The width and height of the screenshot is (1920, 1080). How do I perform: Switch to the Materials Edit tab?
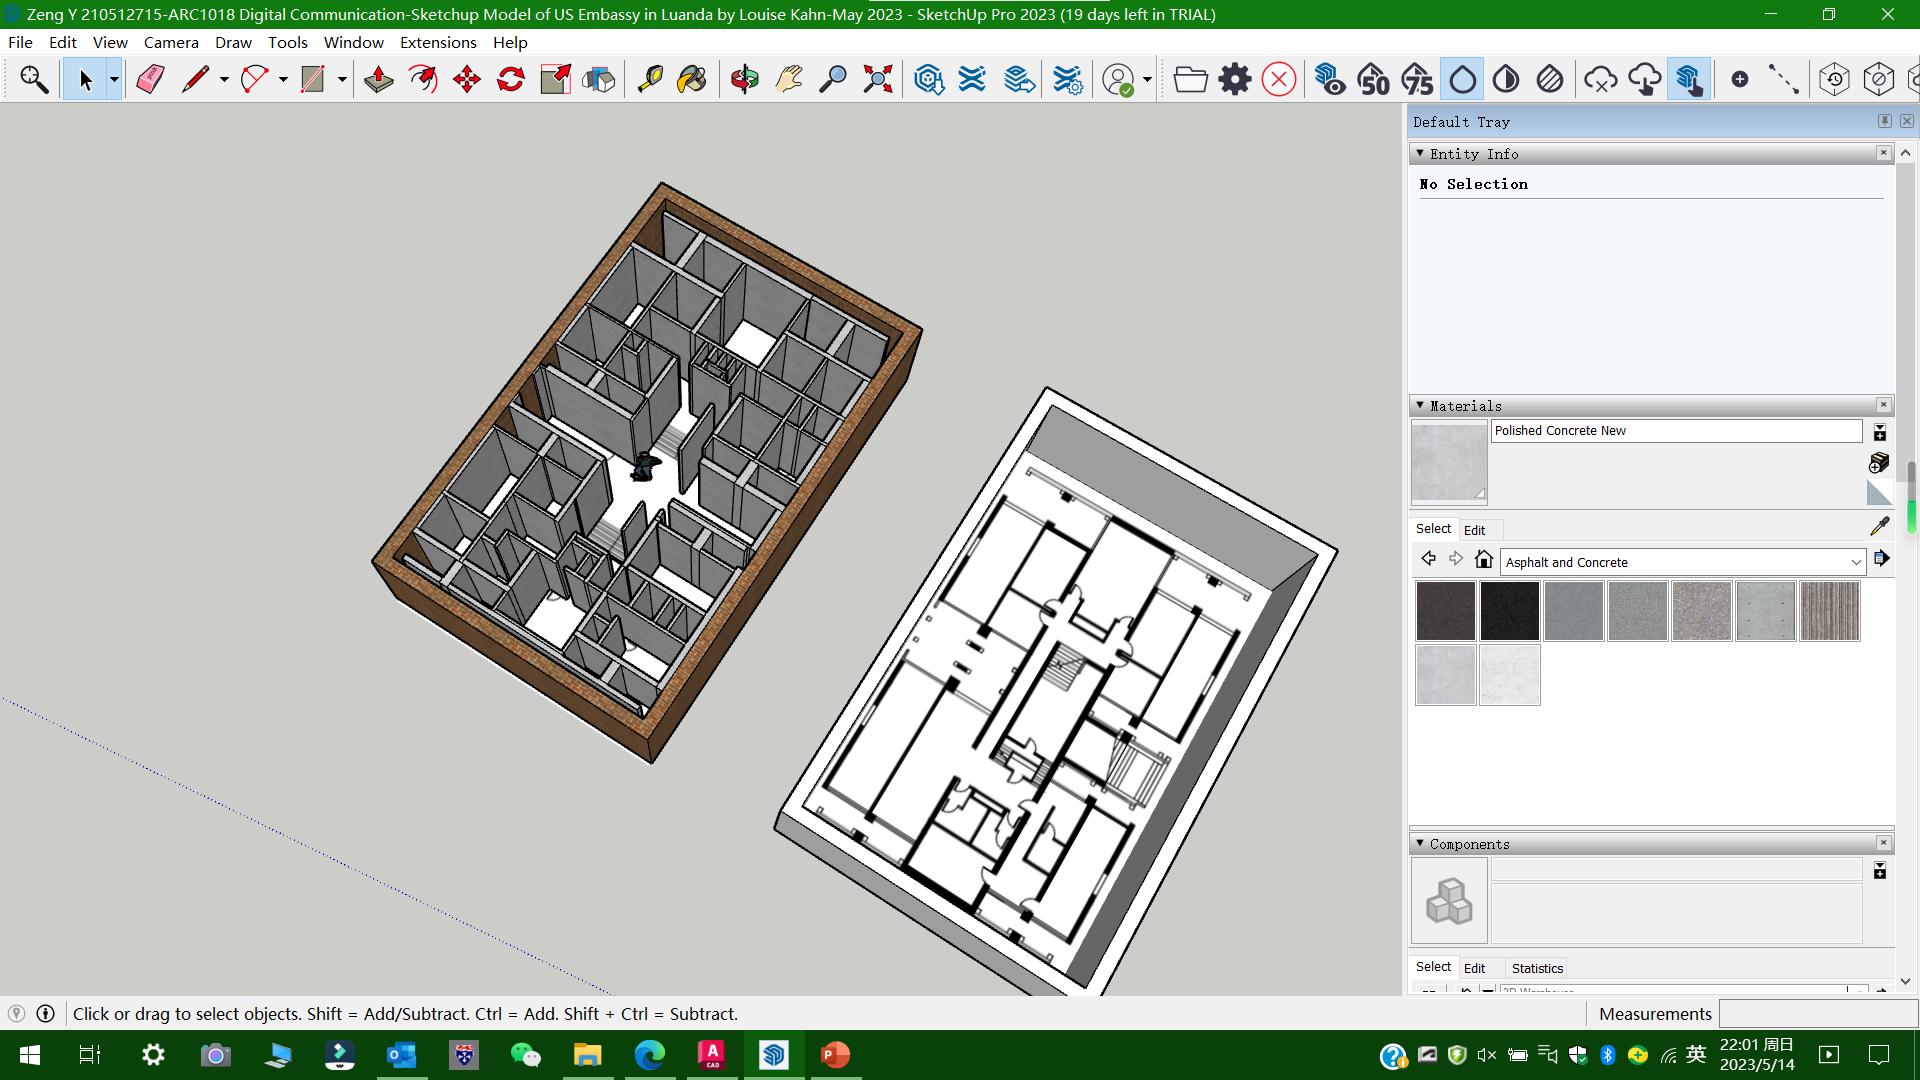click(1474, 530)
